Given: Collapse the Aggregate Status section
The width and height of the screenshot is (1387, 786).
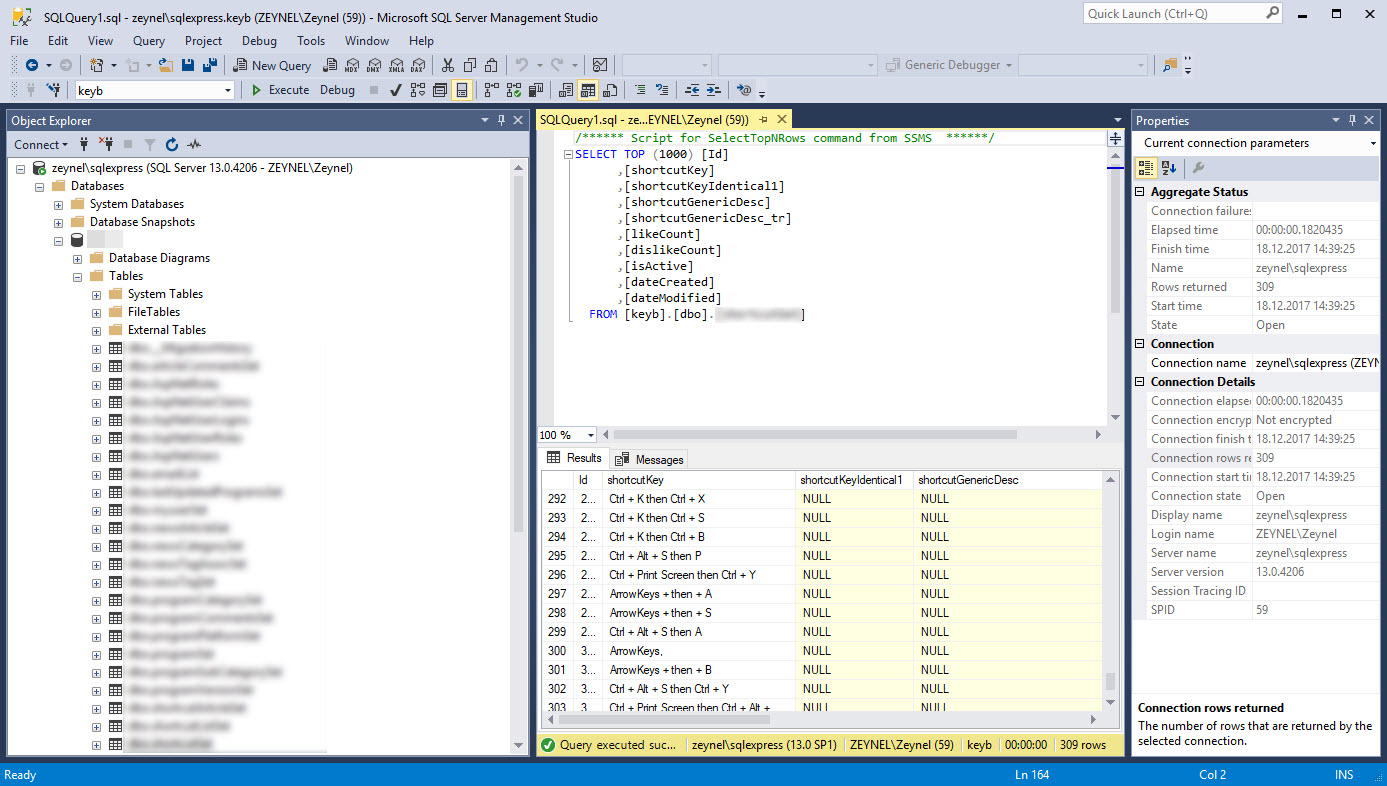Looking at the screenshot, I should (x=1141, y=191).
